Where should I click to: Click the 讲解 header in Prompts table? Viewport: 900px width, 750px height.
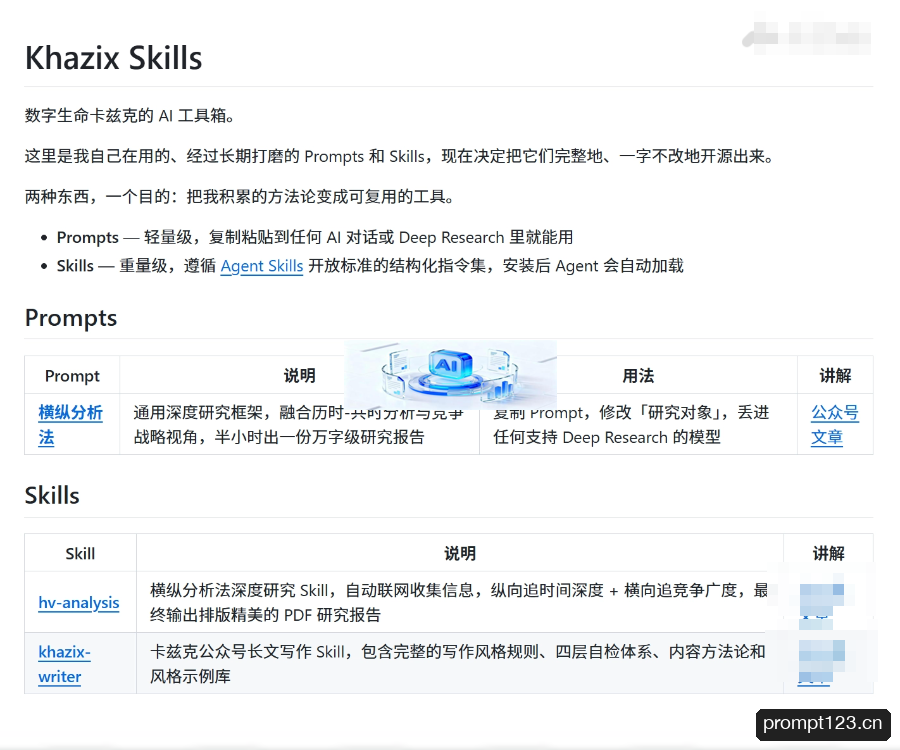pos(835,376)
